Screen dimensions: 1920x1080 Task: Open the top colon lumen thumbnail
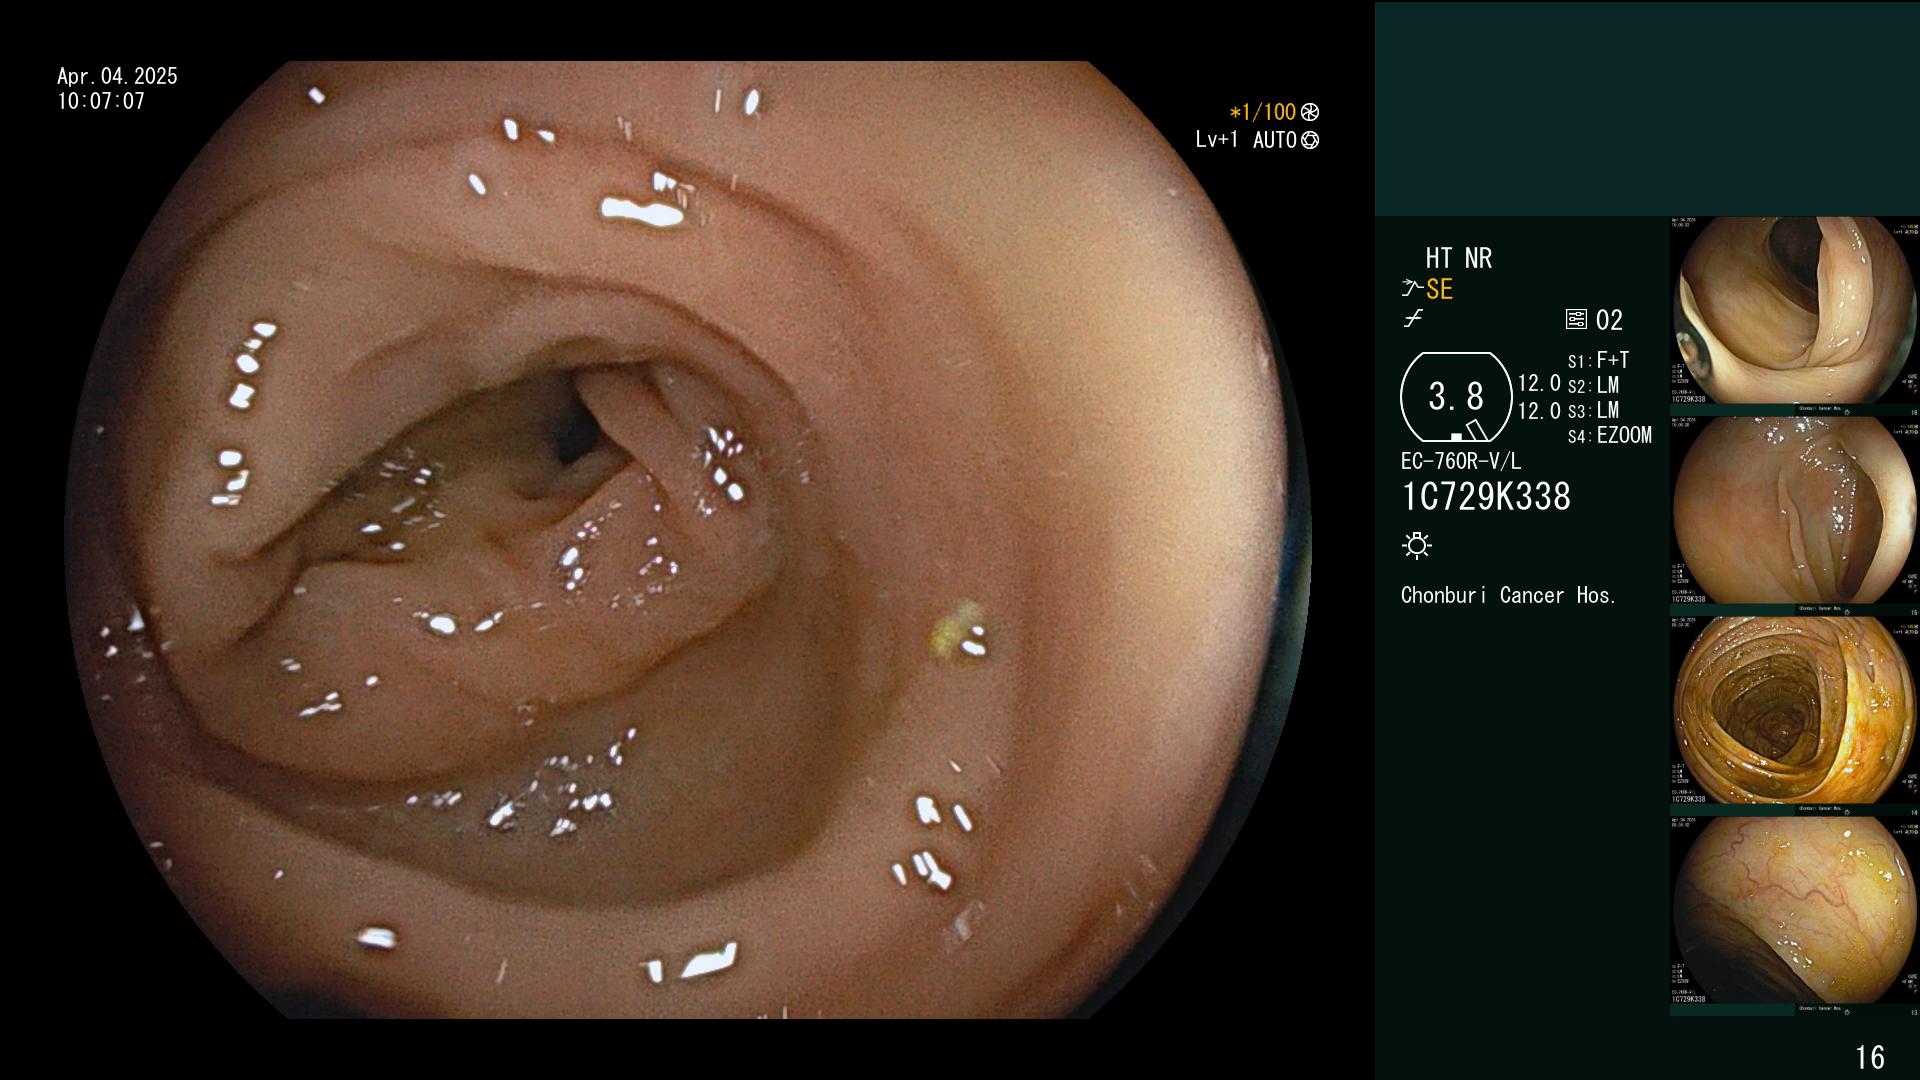(1795, 311)
